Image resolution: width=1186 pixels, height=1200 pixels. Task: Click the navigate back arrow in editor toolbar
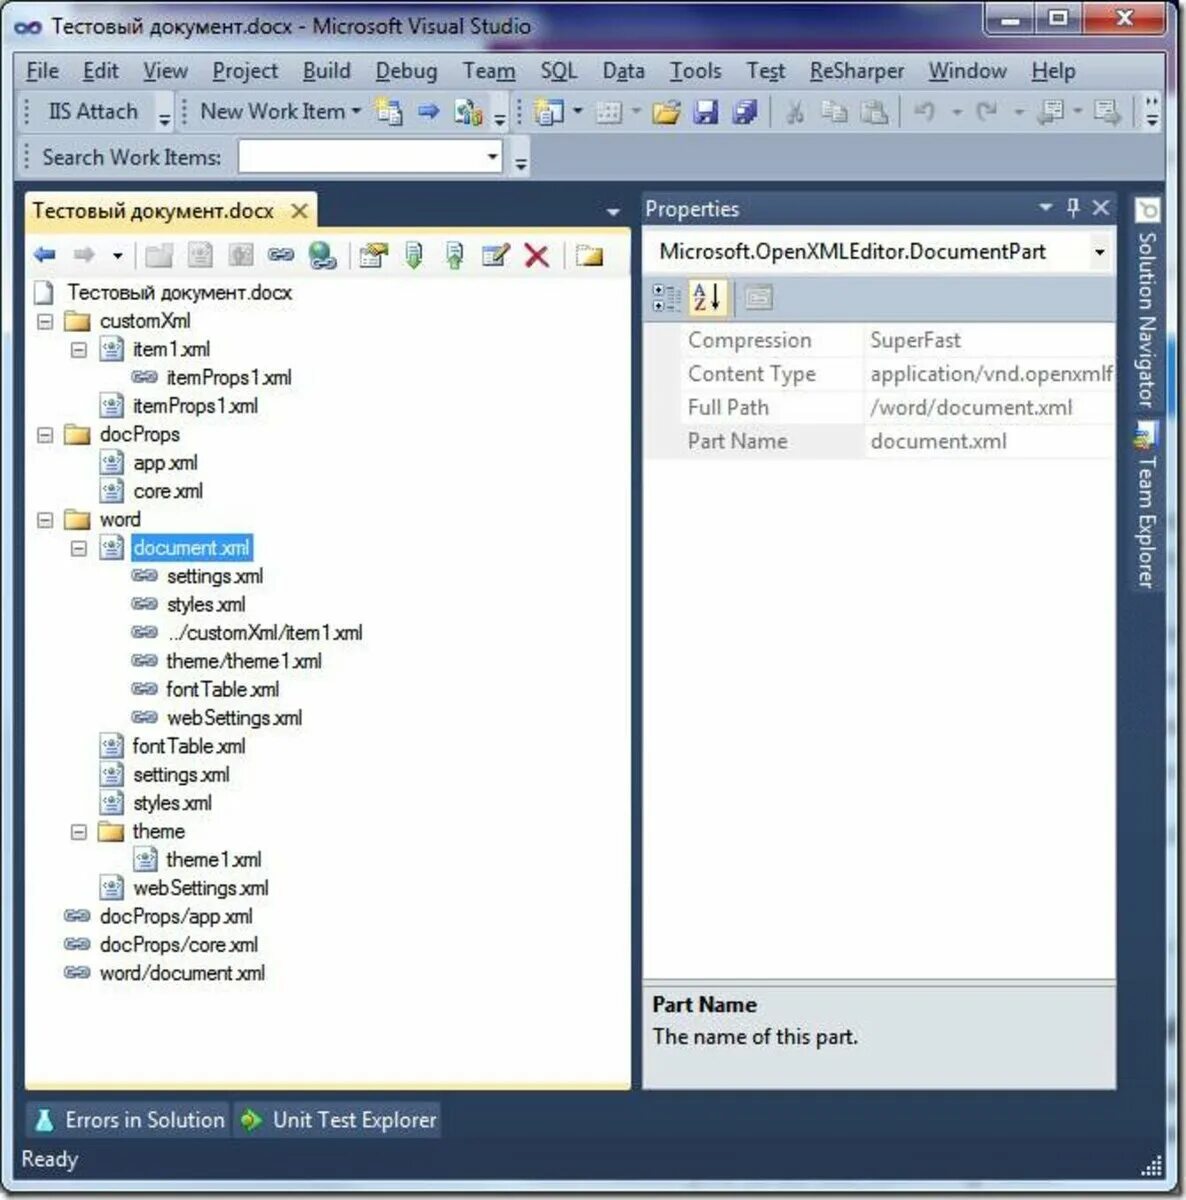tap(44, 255)
